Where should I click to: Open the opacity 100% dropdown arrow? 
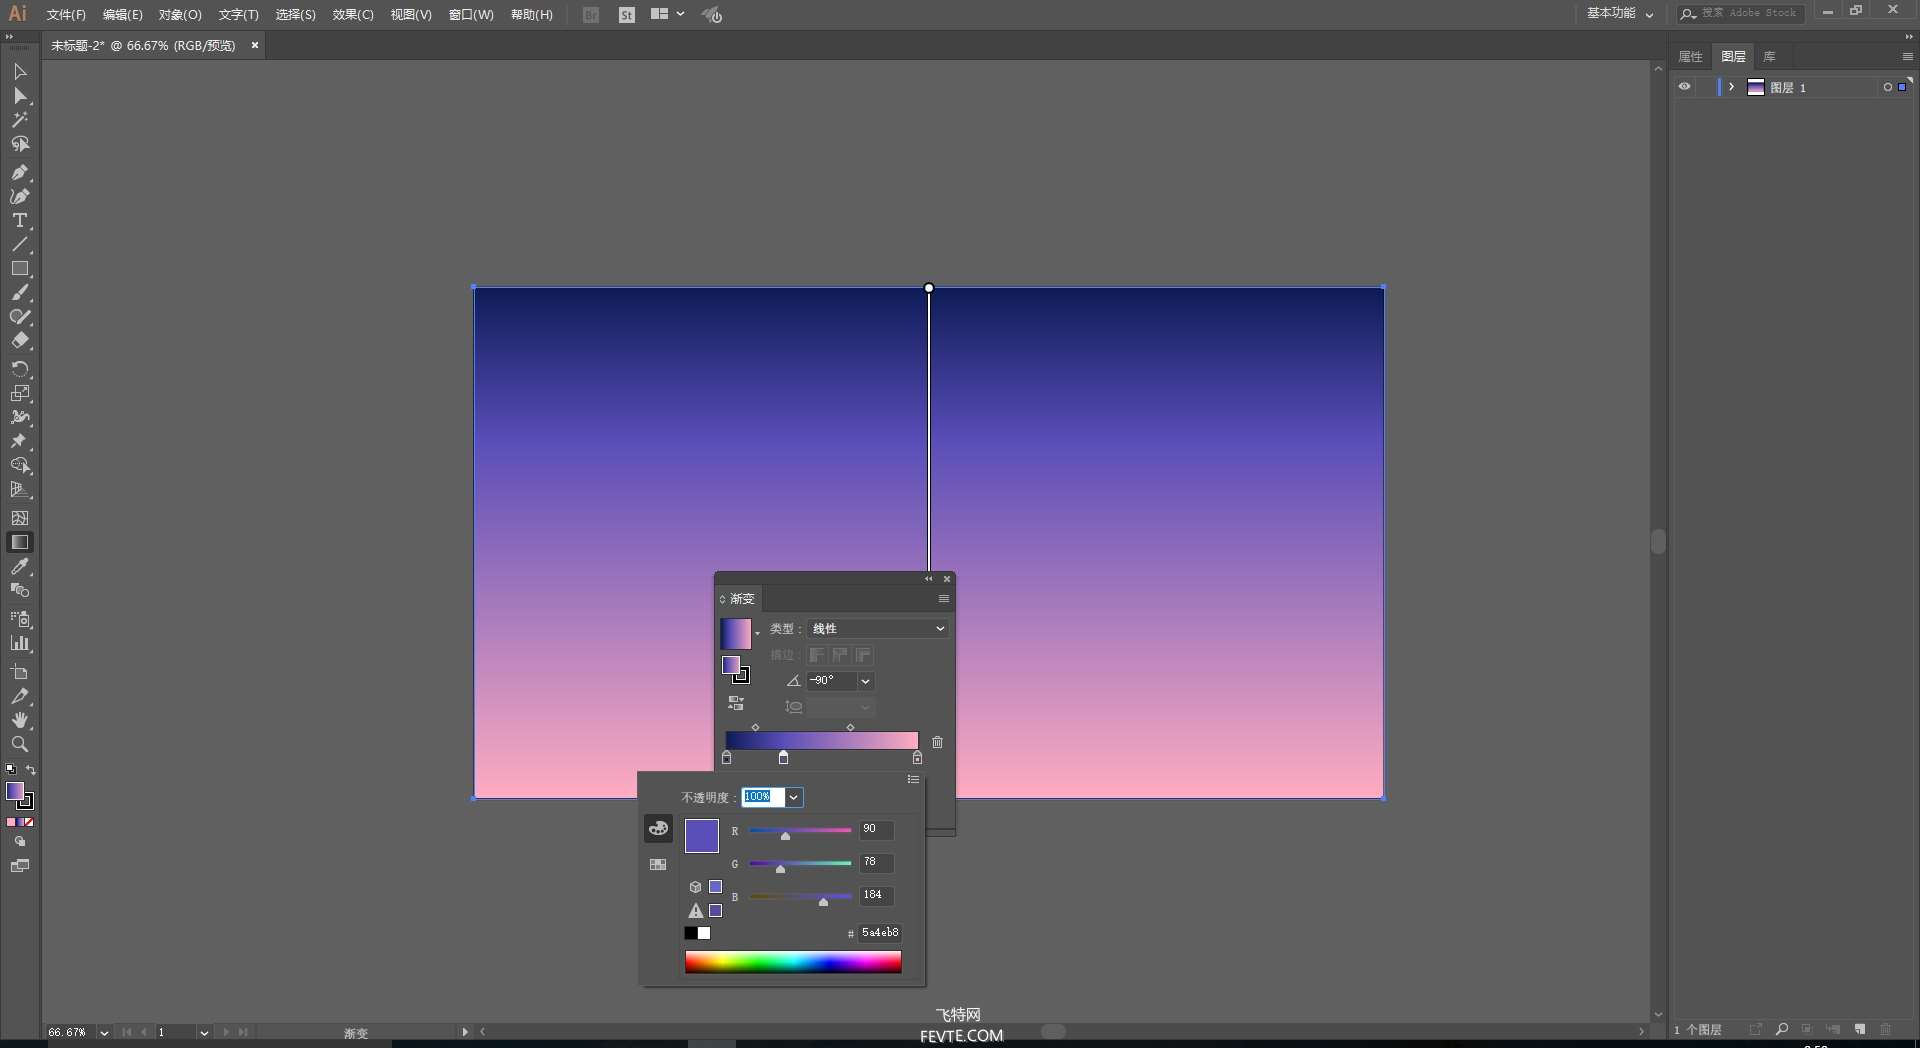[x=793, y=797]
